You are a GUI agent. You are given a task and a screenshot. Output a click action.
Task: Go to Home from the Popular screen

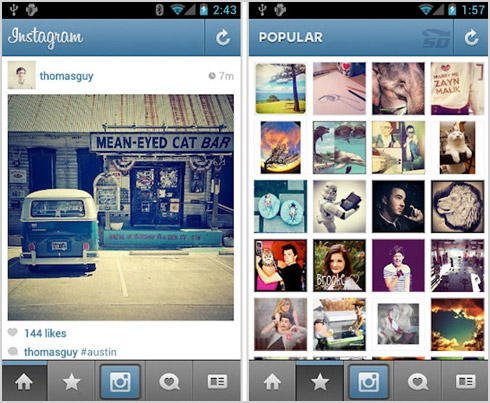(x=272, y=382)
